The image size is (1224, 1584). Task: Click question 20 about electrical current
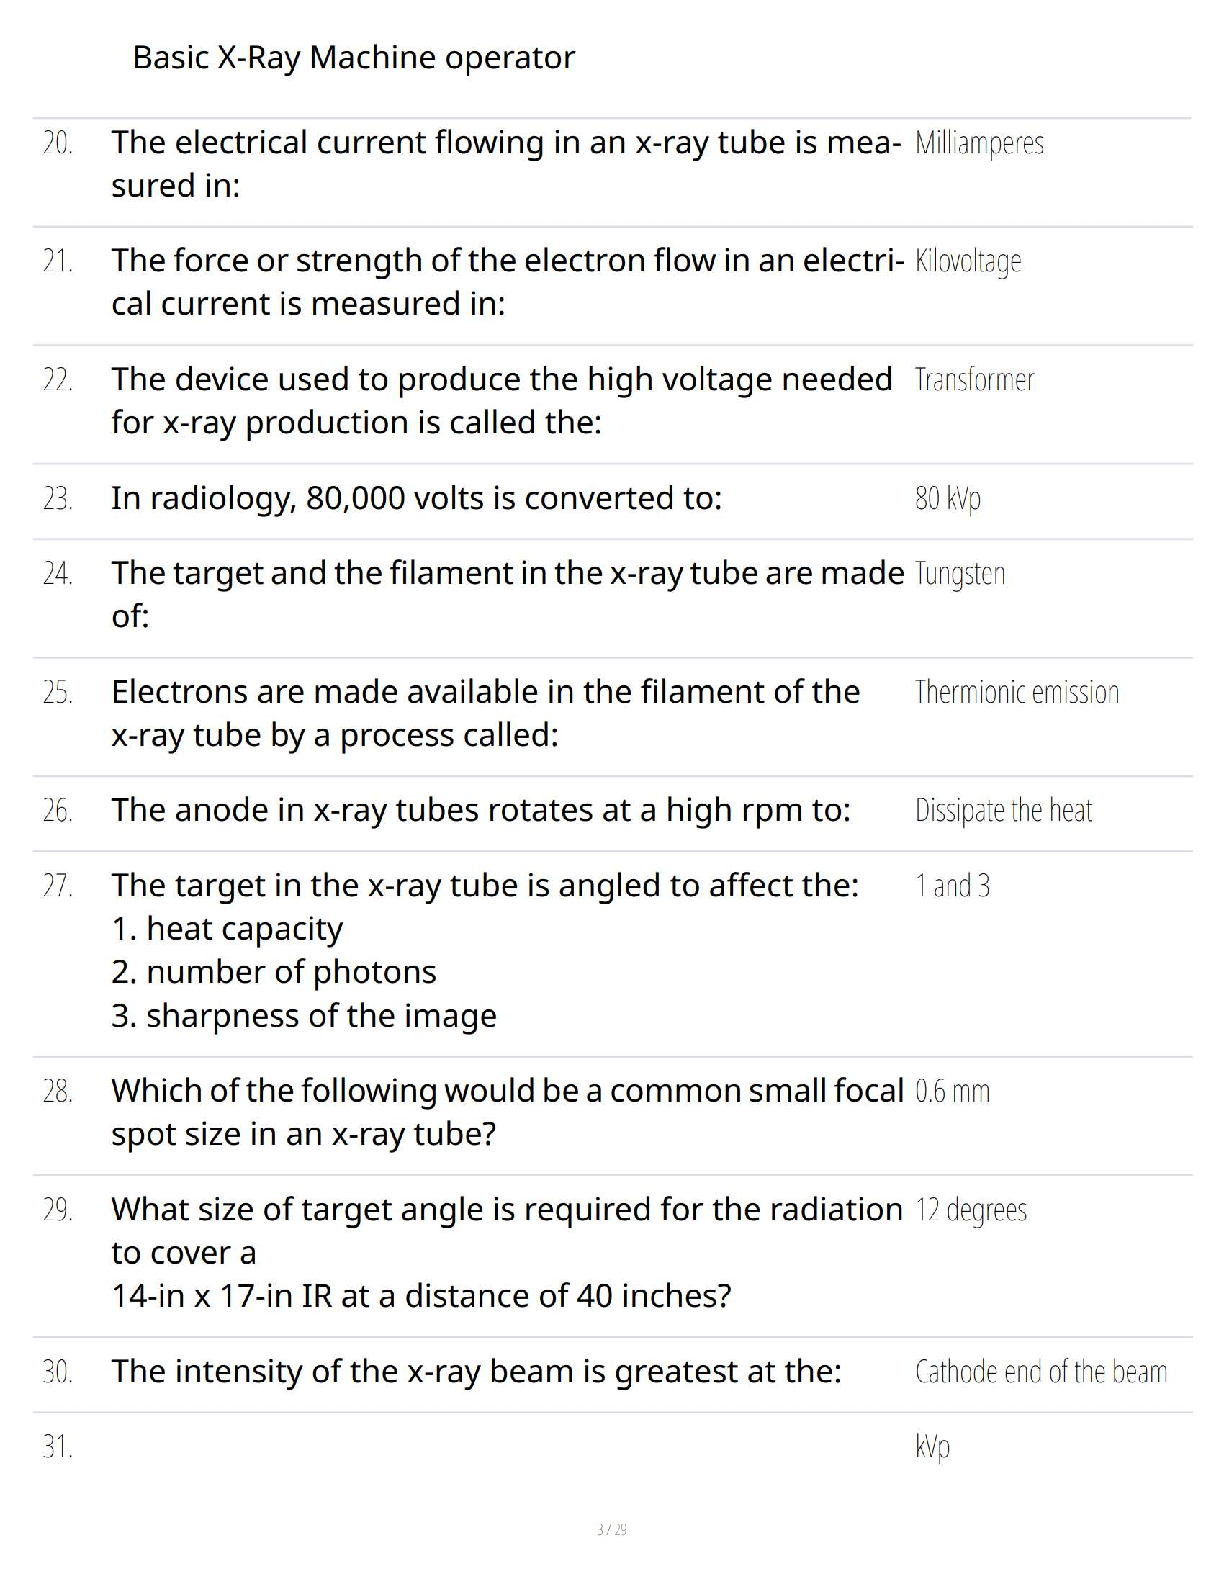point(506,164)
